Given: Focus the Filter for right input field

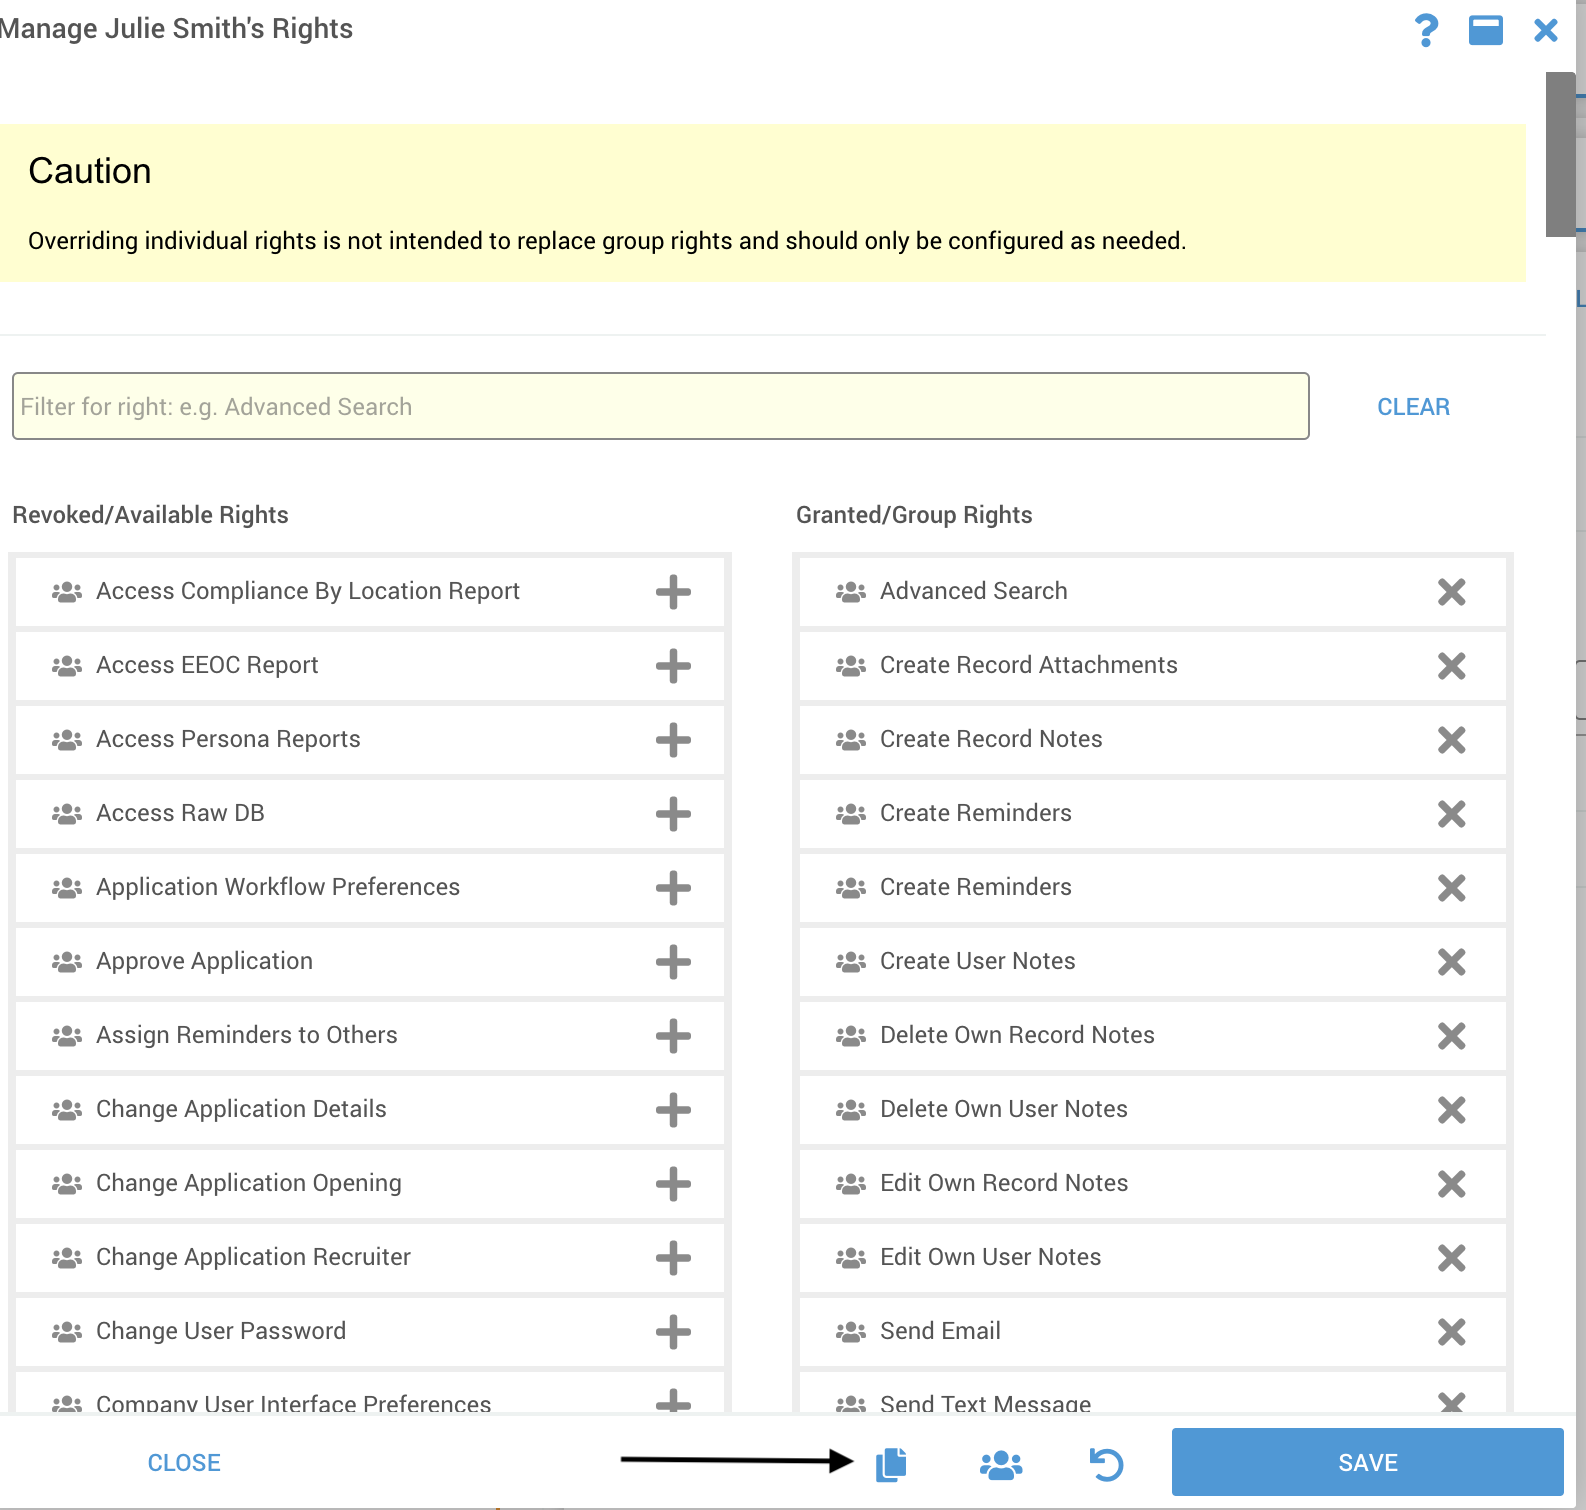Looking at the screenshot, I should click(660, 406).
